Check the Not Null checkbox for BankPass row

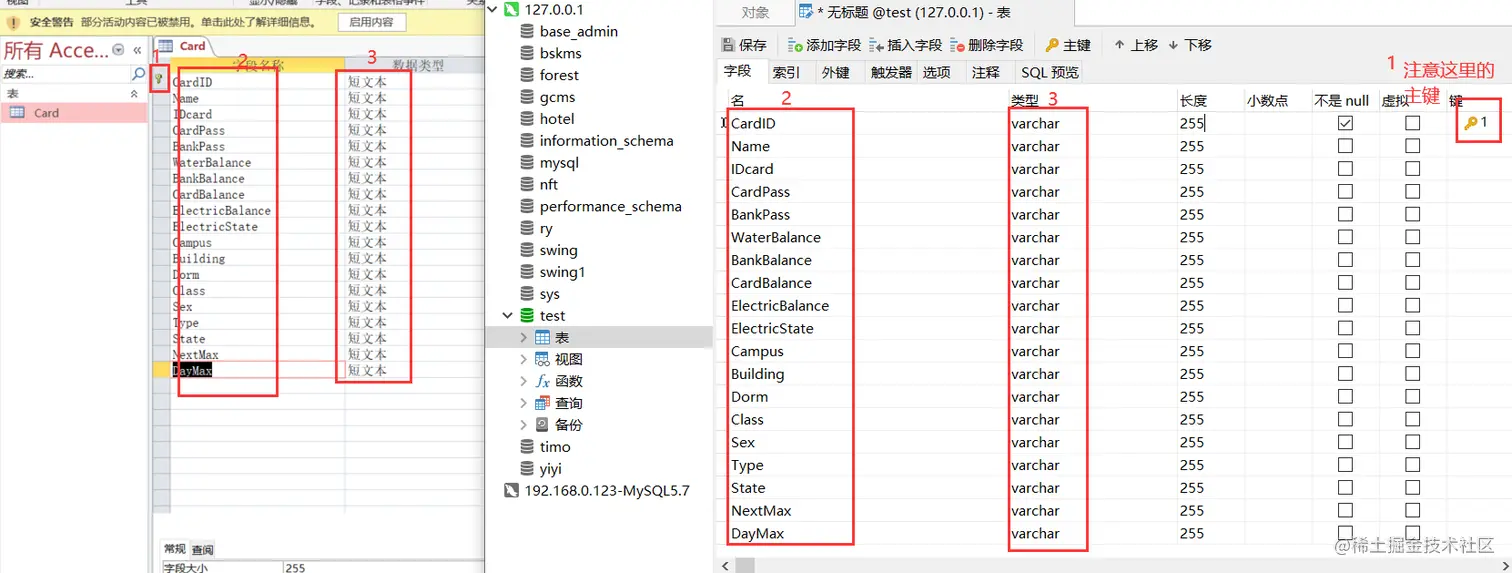click(1345, 214)
